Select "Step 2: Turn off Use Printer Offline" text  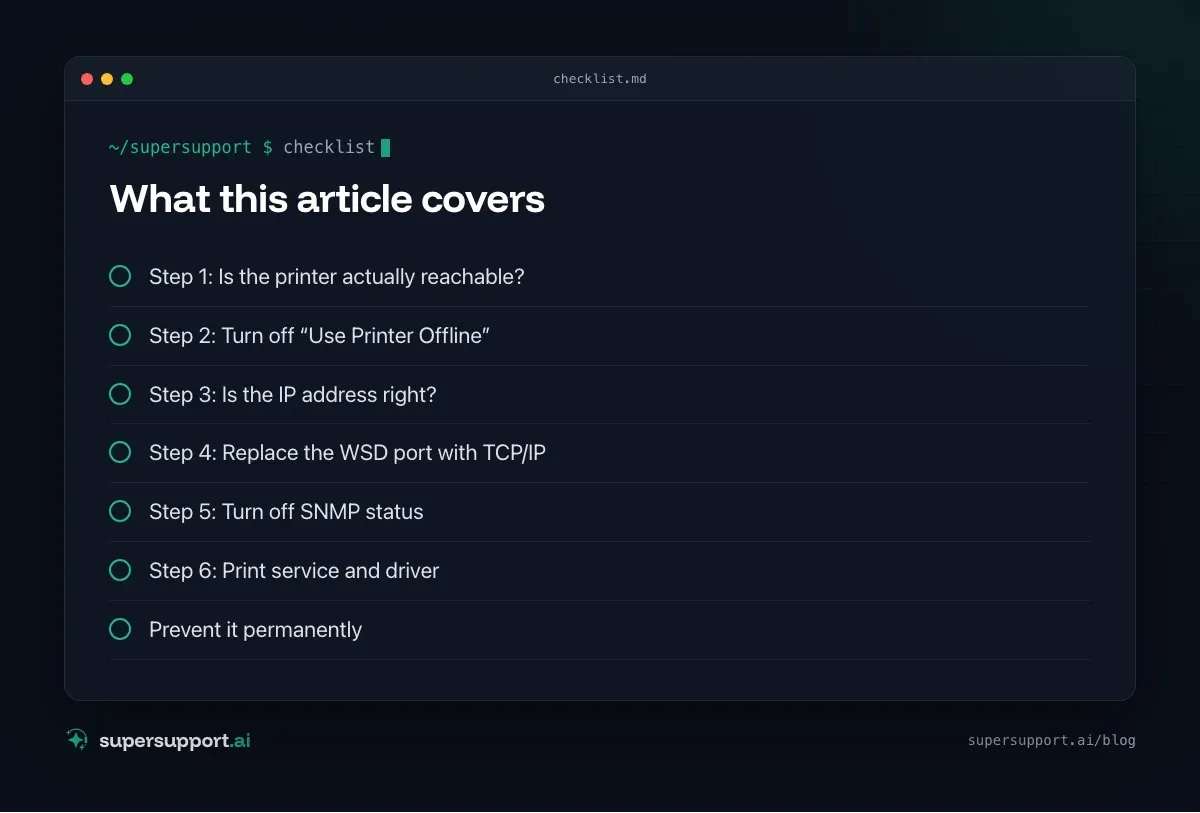(319, 335)
